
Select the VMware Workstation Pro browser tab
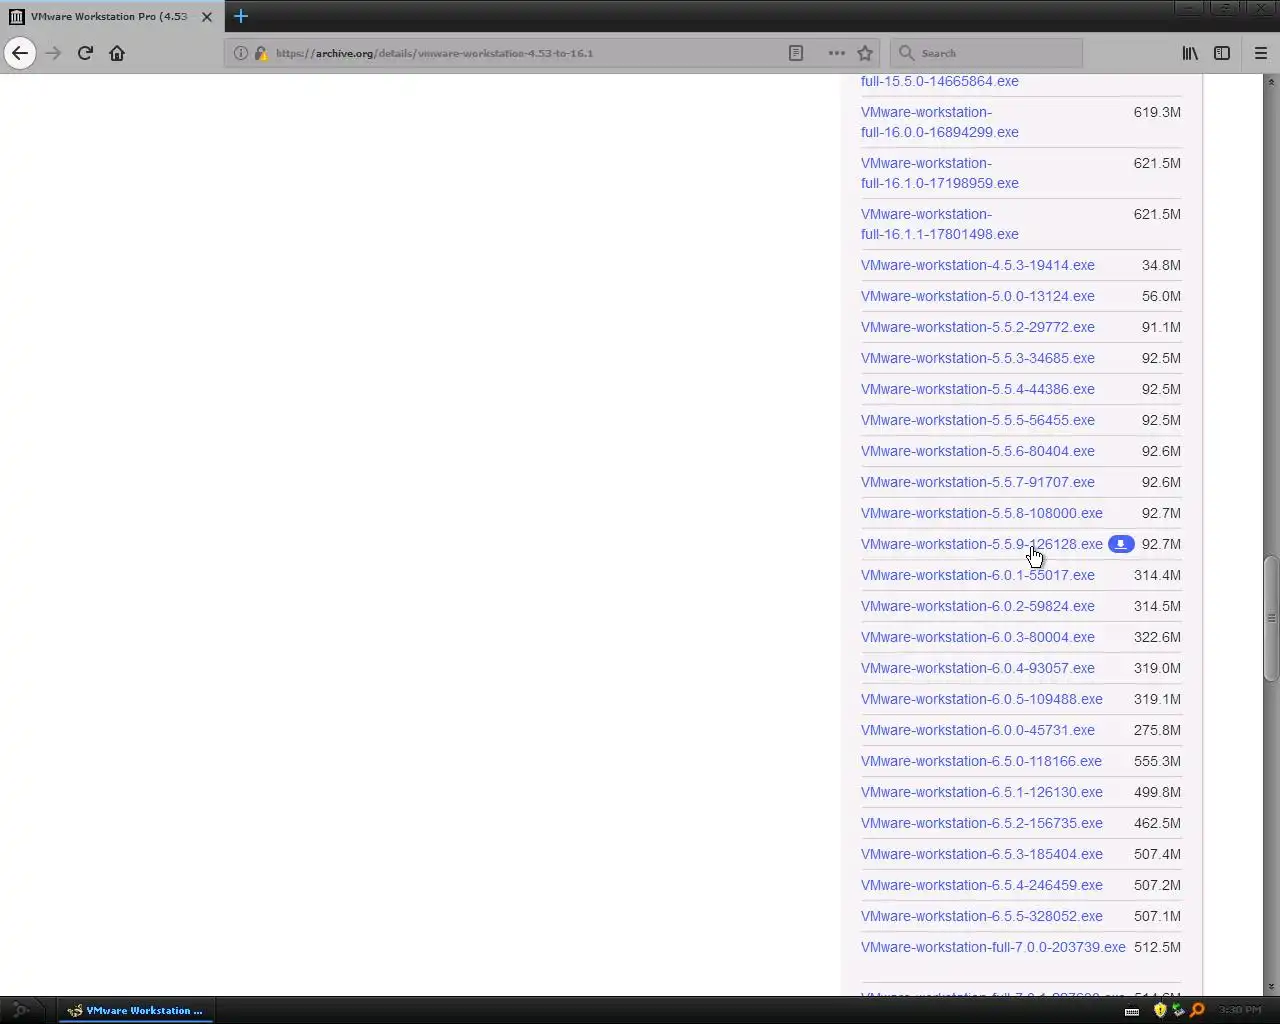pyautogui.click(x=111, y=16)
